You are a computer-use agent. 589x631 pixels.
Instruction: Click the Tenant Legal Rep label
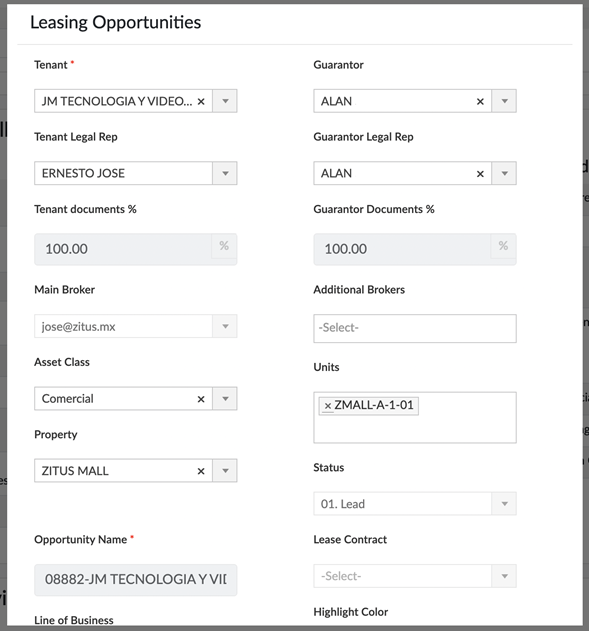point(76,137)
